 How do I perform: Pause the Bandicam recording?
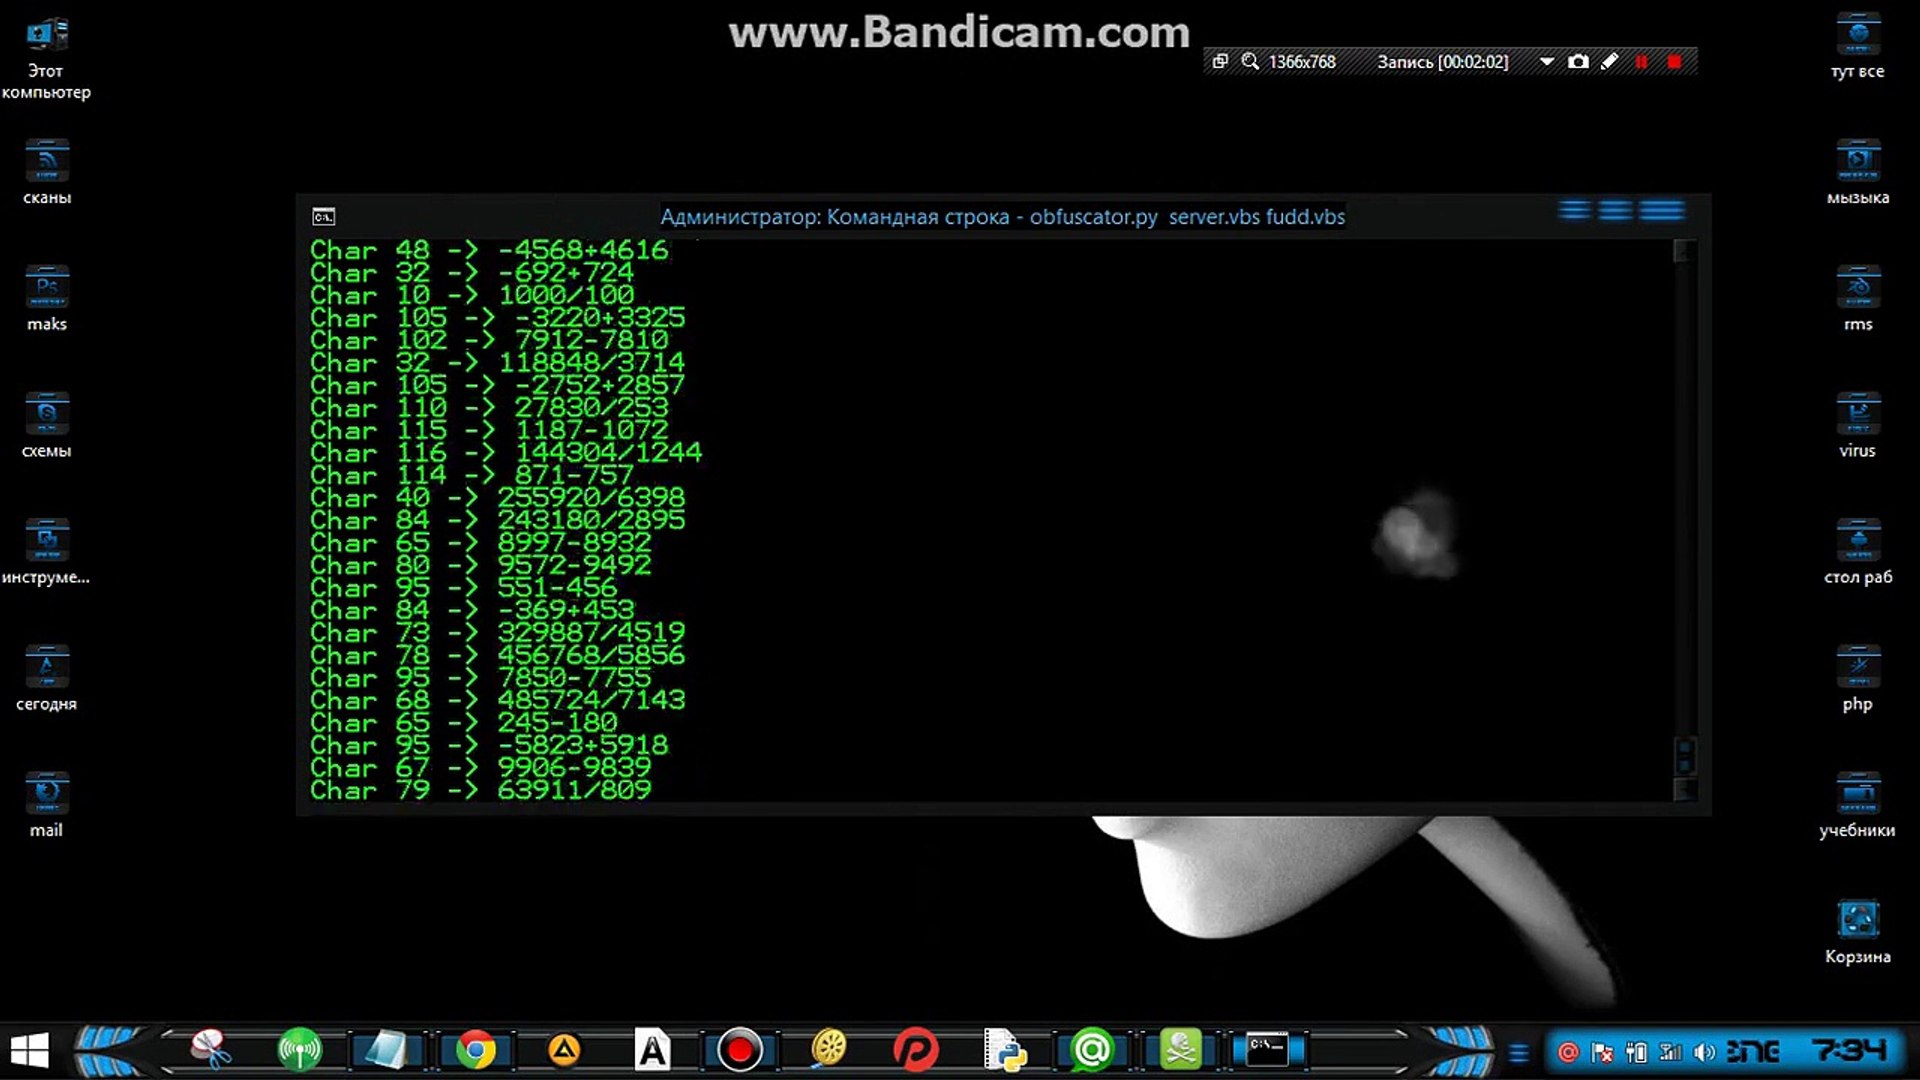click(x=1641, y=62)
